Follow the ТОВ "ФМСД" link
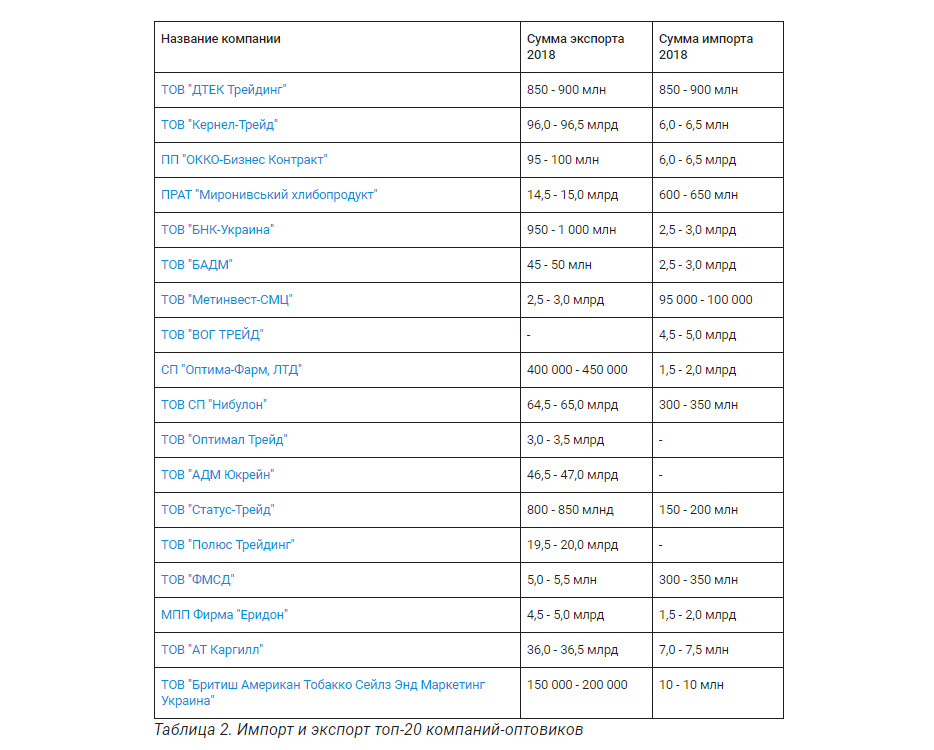The width and height of the screenshot is (934, 750). click(x=198, y=580)
